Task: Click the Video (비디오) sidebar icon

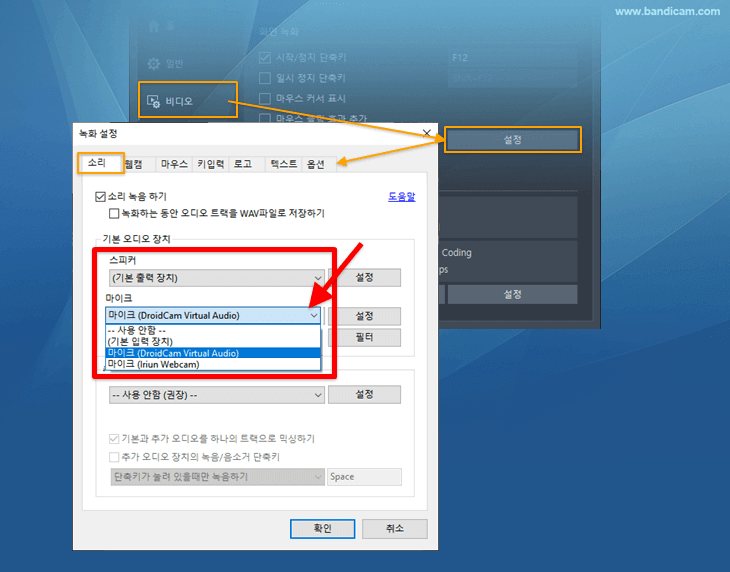Action: point(154,101)
